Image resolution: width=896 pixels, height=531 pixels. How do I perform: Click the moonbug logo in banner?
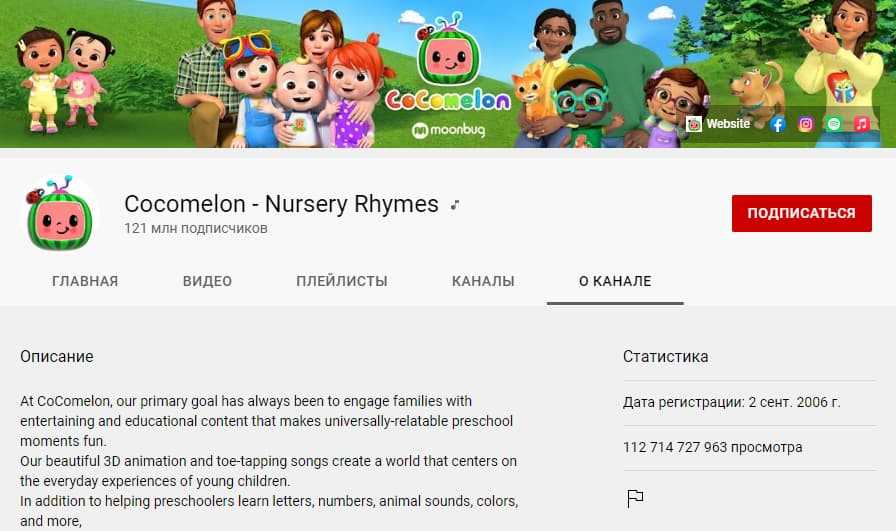[x=449, y=130]
